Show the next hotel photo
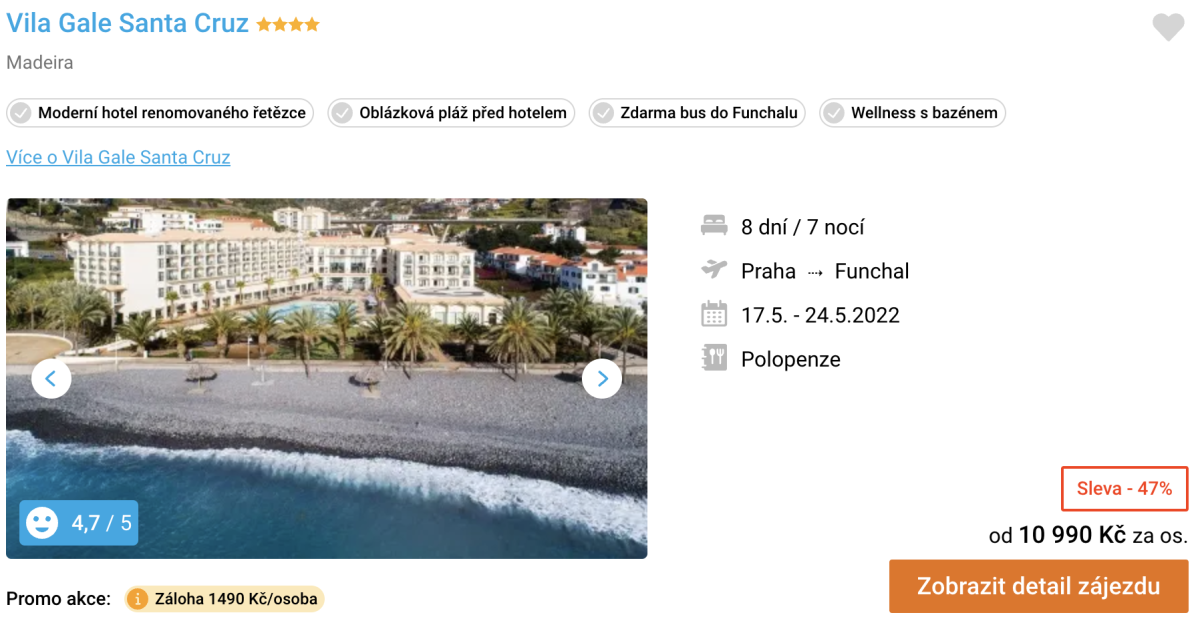This screenshot has width=1200, height=629. point(602,378)
